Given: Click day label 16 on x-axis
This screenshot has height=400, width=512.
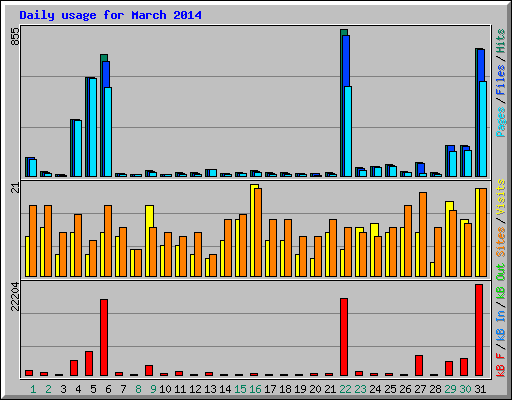Looking at the screenshot, I should tap(255, 389).
